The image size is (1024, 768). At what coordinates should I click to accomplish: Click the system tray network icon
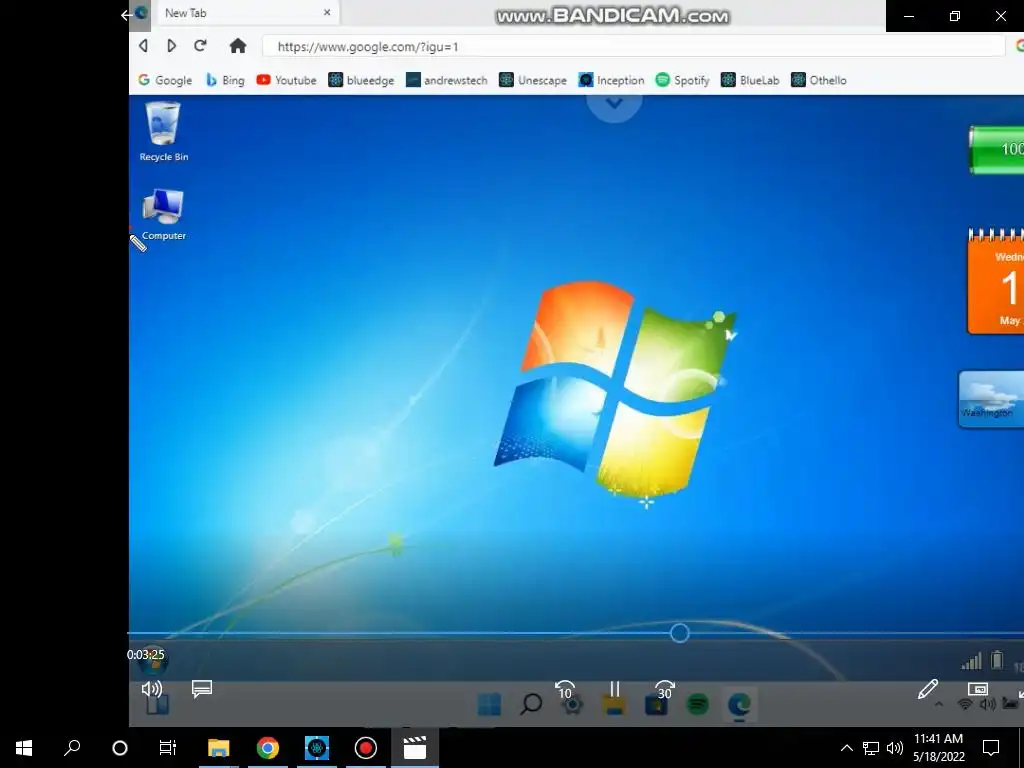click(871, 748)
